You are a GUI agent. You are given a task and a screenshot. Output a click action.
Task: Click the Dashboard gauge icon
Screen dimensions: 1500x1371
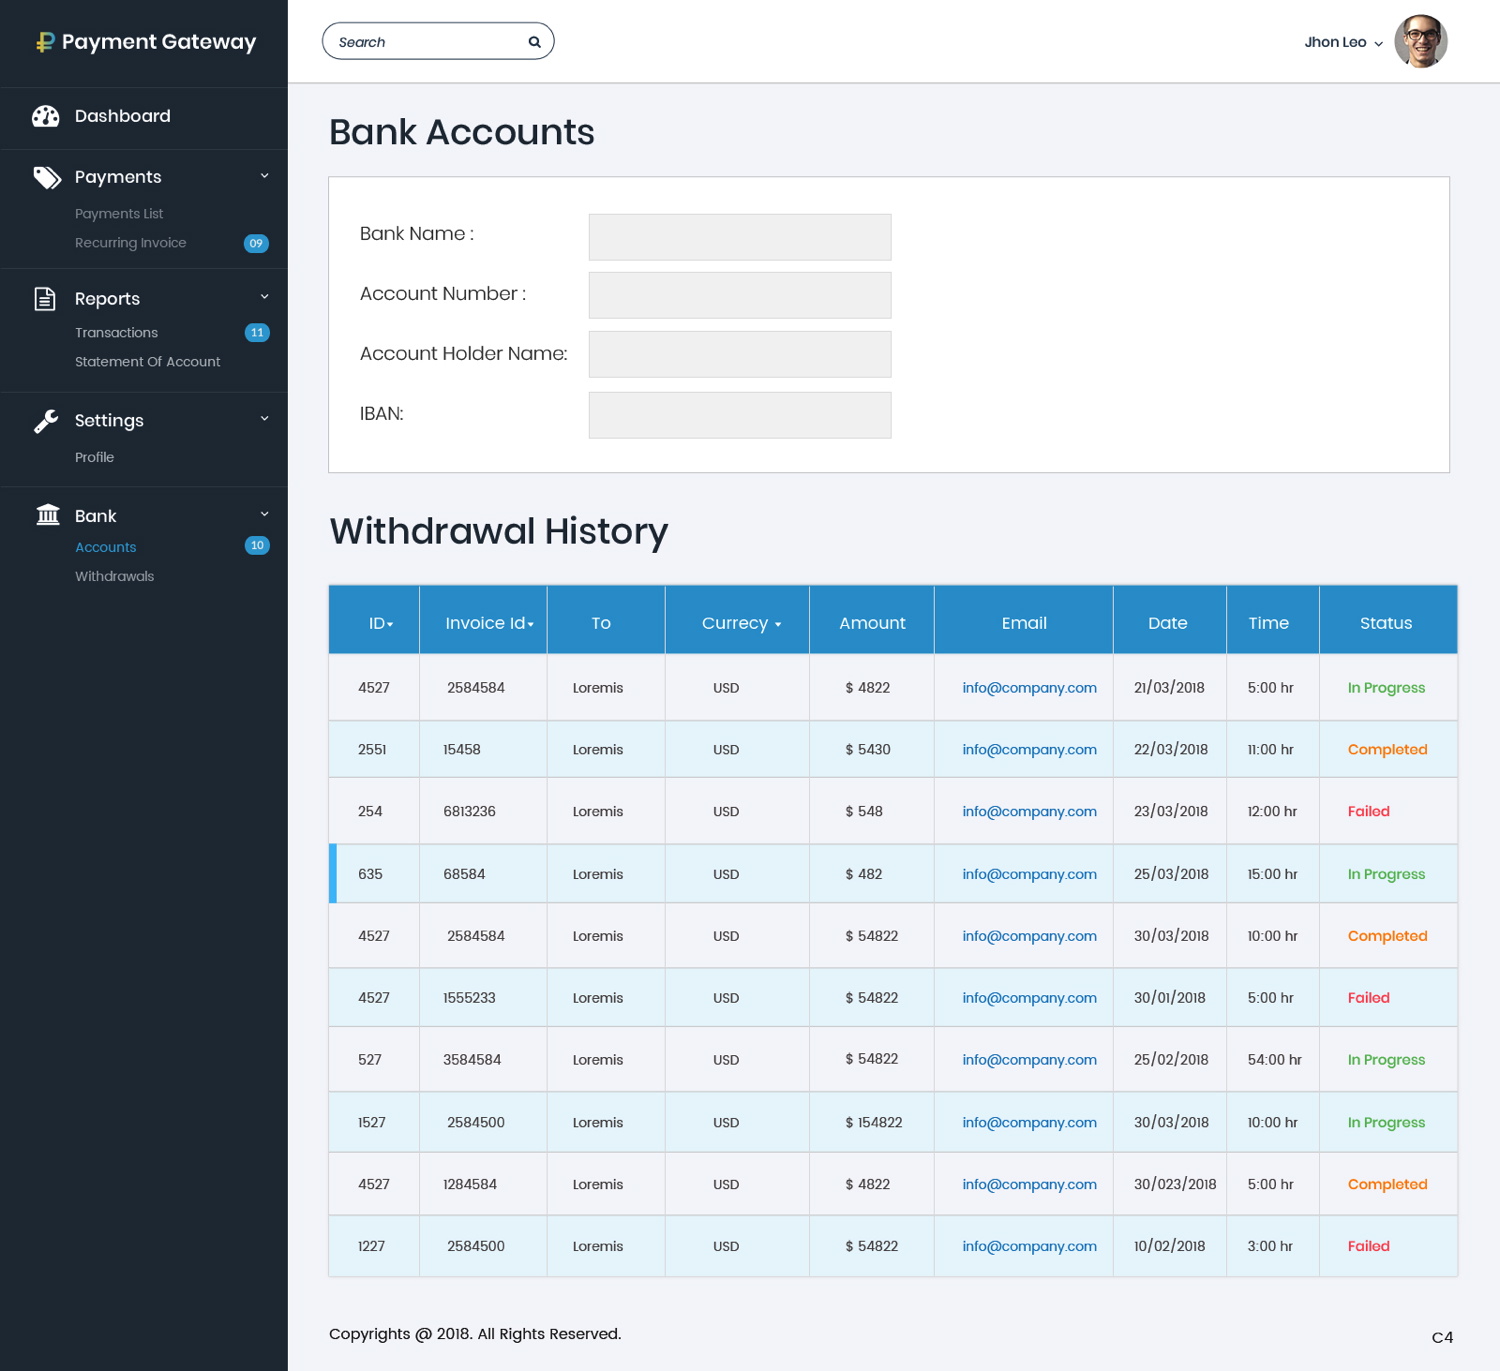coord(46,116)
